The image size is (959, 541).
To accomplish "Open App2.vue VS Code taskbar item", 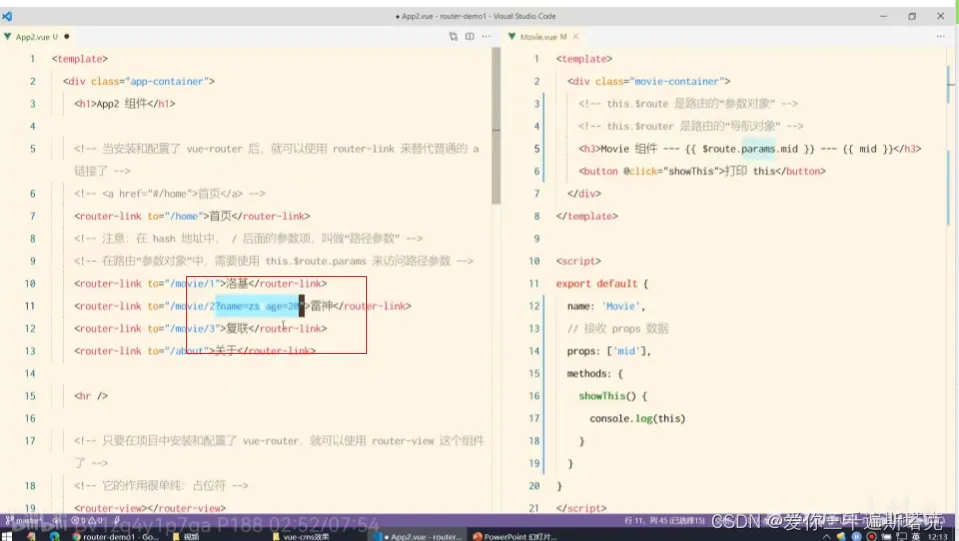I will pyautogui.click(x=418, y=536).
